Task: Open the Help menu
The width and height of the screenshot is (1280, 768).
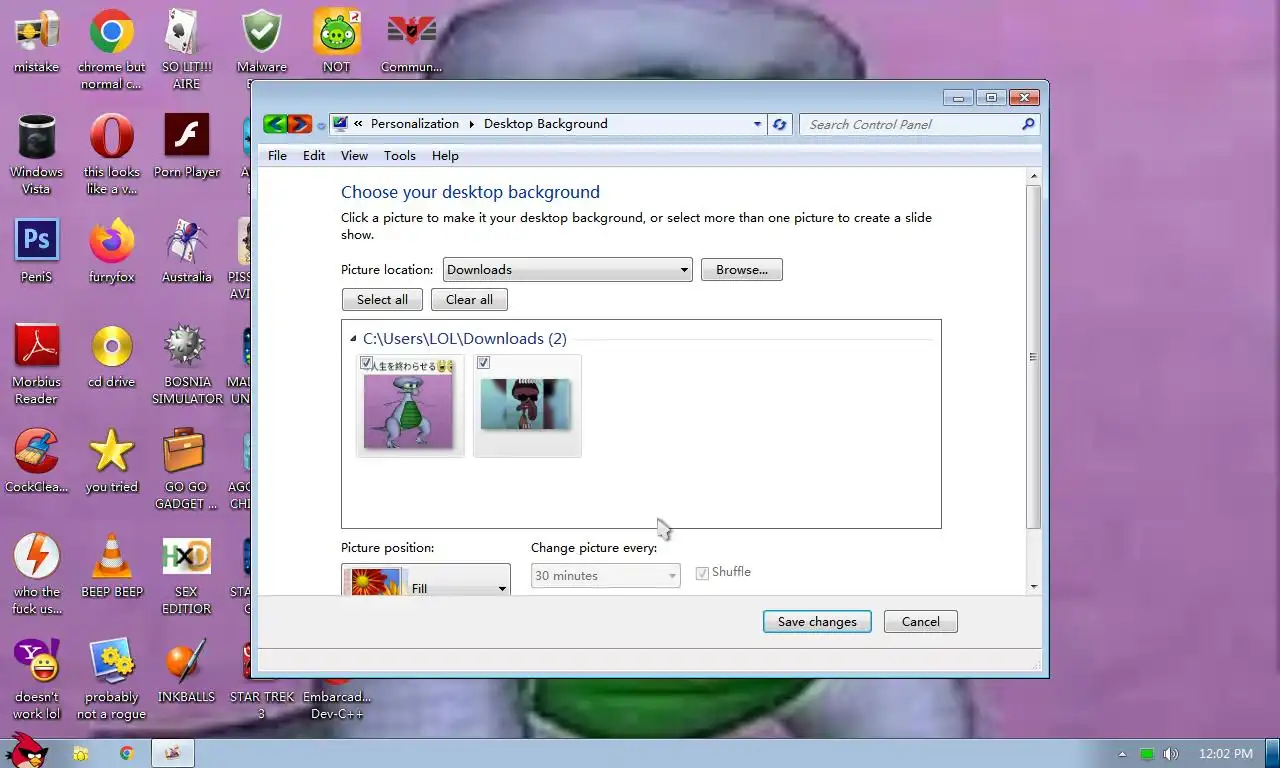Action: [x=445, y=156]
